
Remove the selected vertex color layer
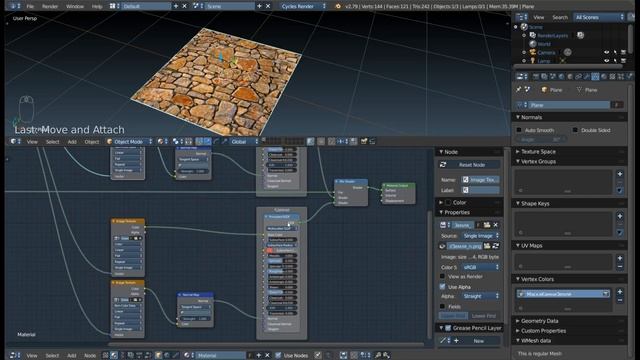[620, 300]
